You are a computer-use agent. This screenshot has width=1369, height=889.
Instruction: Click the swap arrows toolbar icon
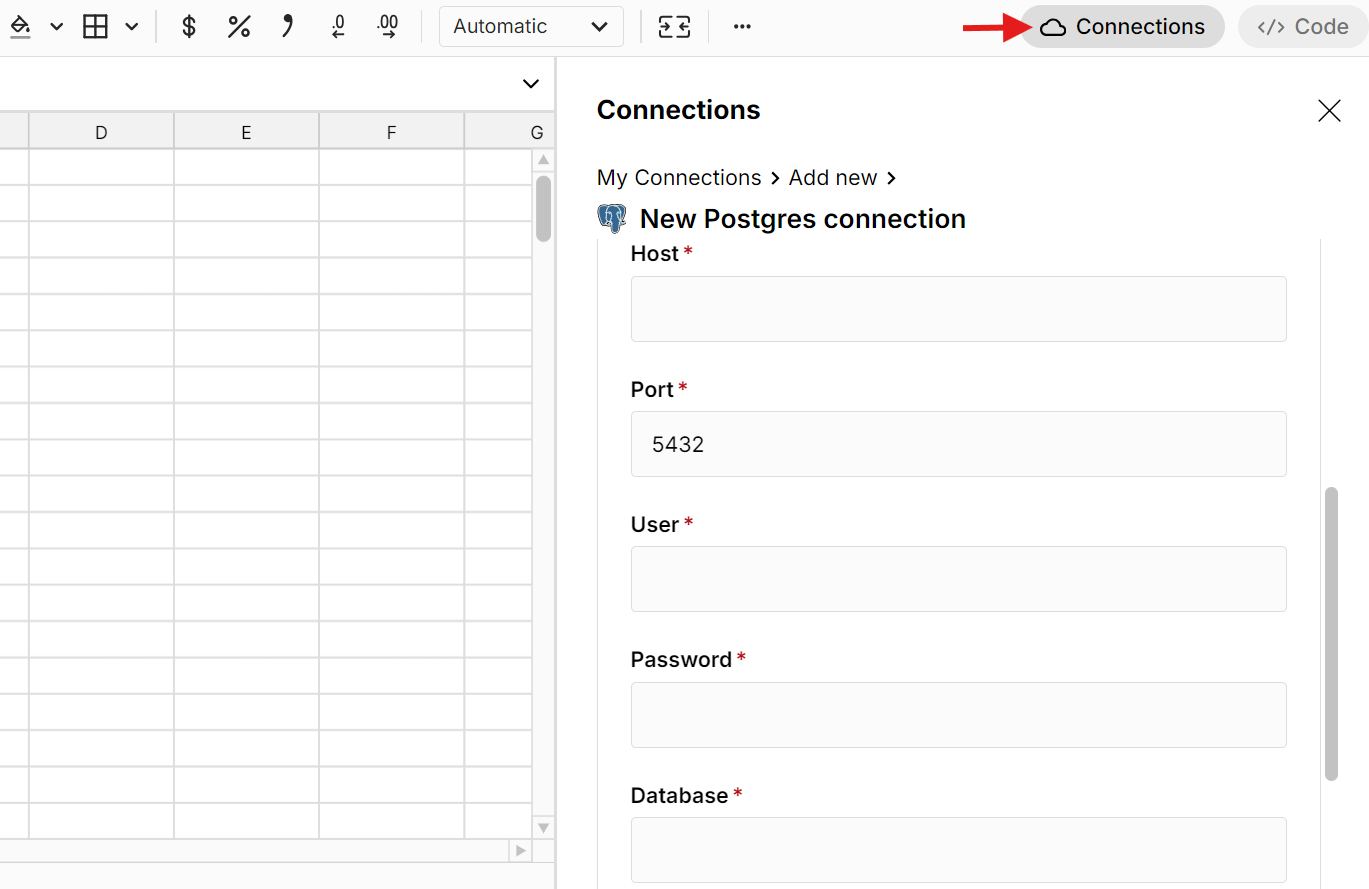click(675, 27)
